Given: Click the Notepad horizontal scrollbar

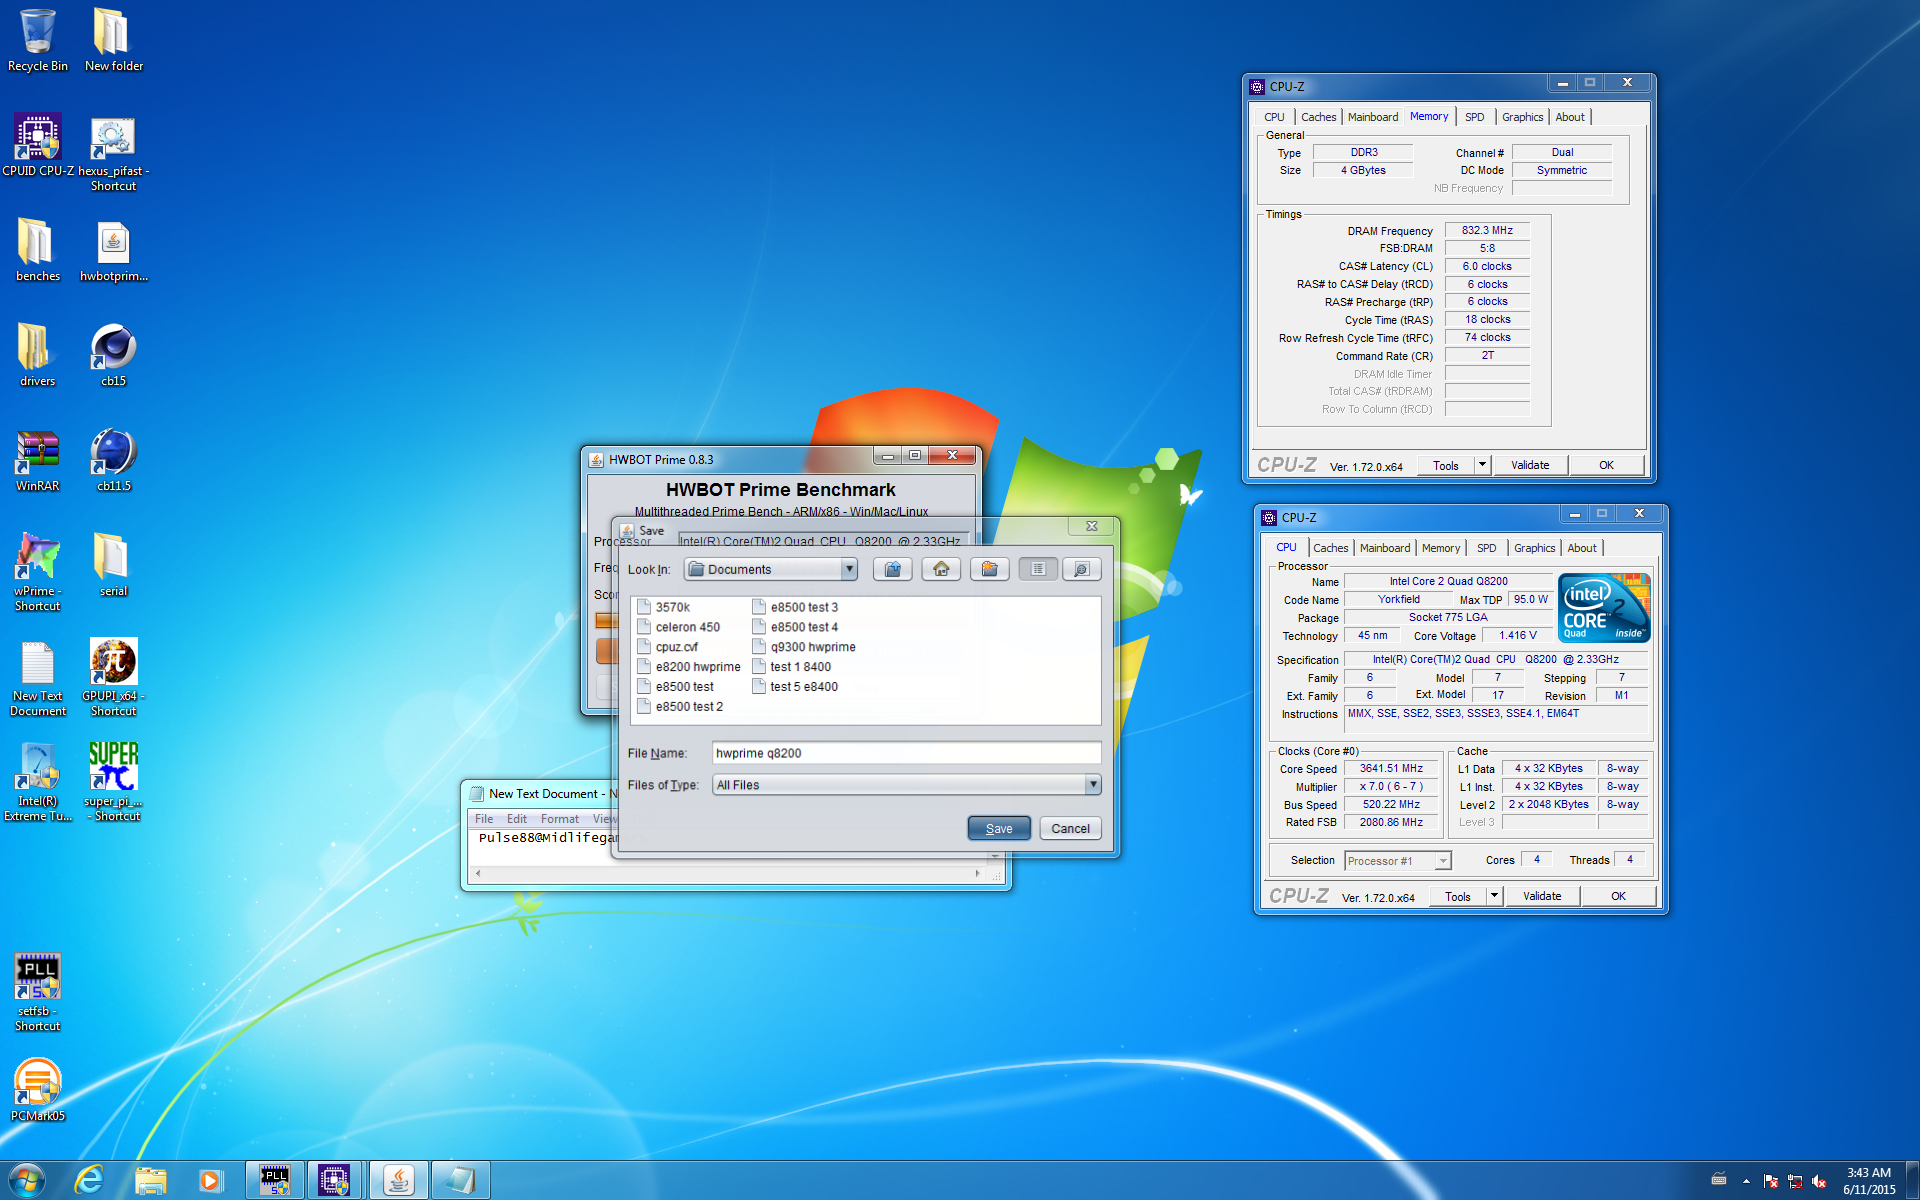Looking at the screenshot, I should [728, 873].
